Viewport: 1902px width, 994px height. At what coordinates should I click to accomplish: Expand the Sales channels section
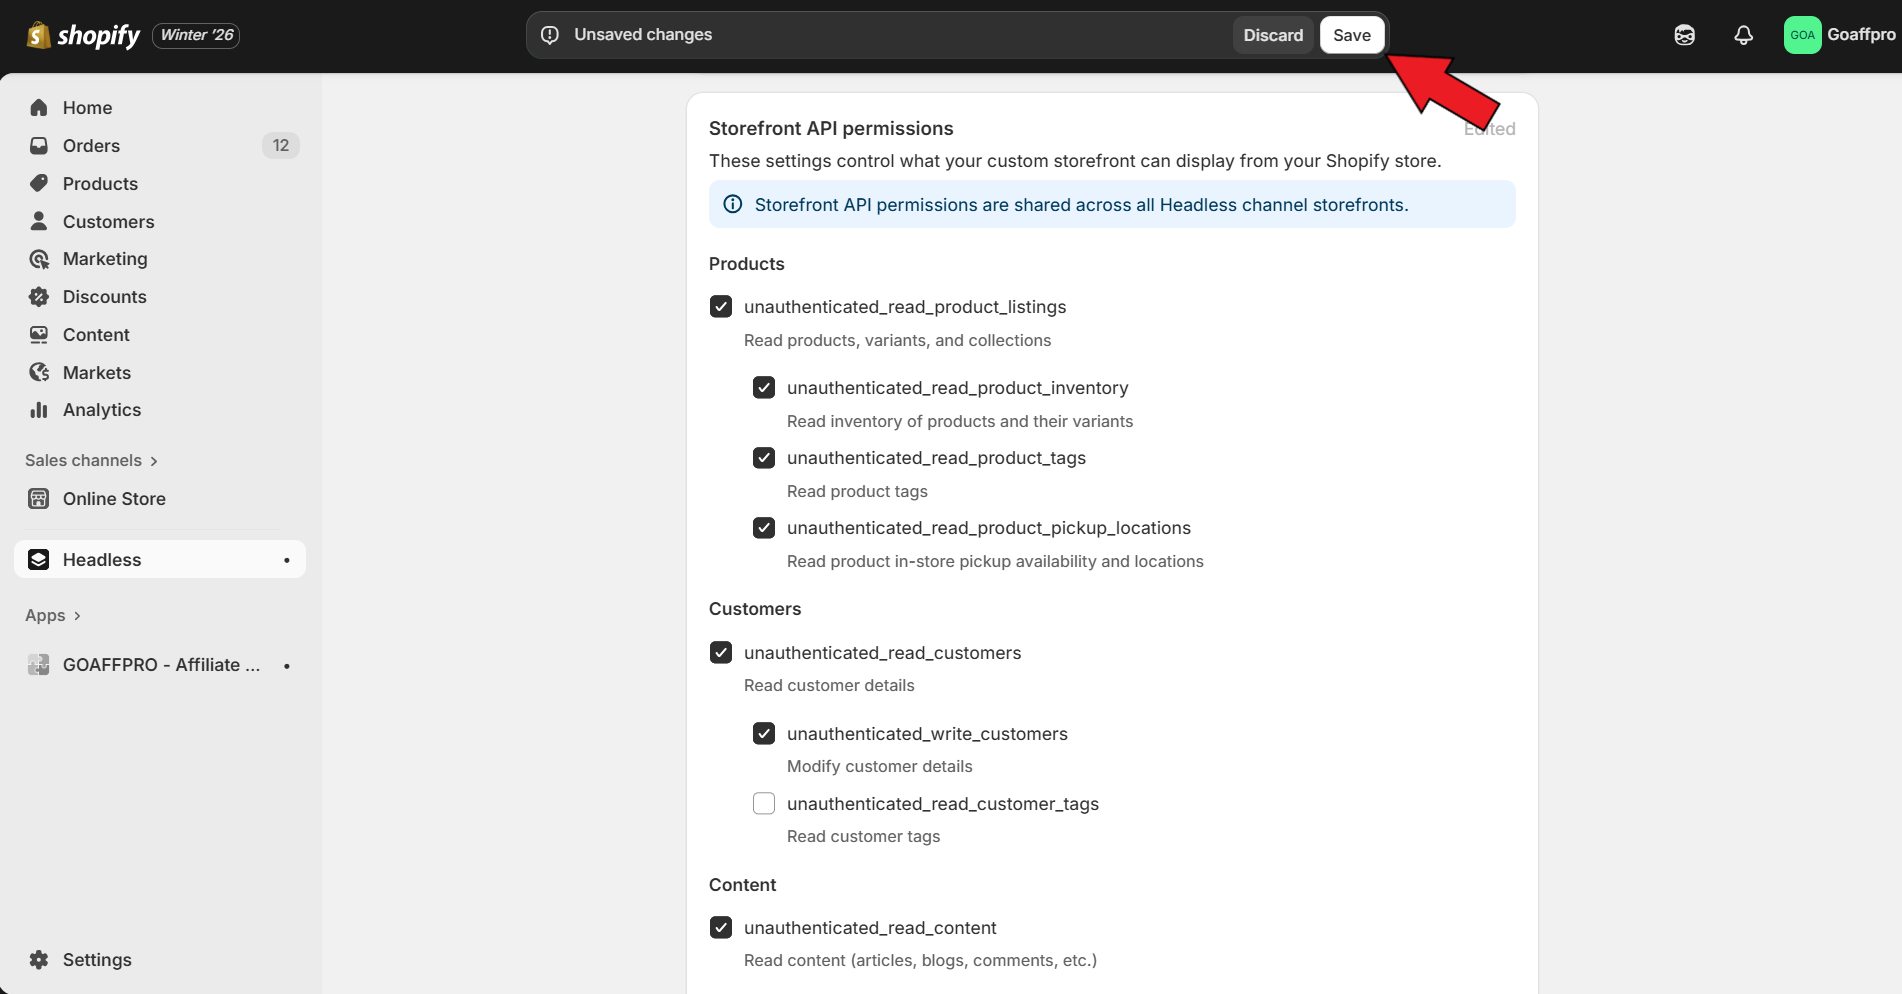91,461
